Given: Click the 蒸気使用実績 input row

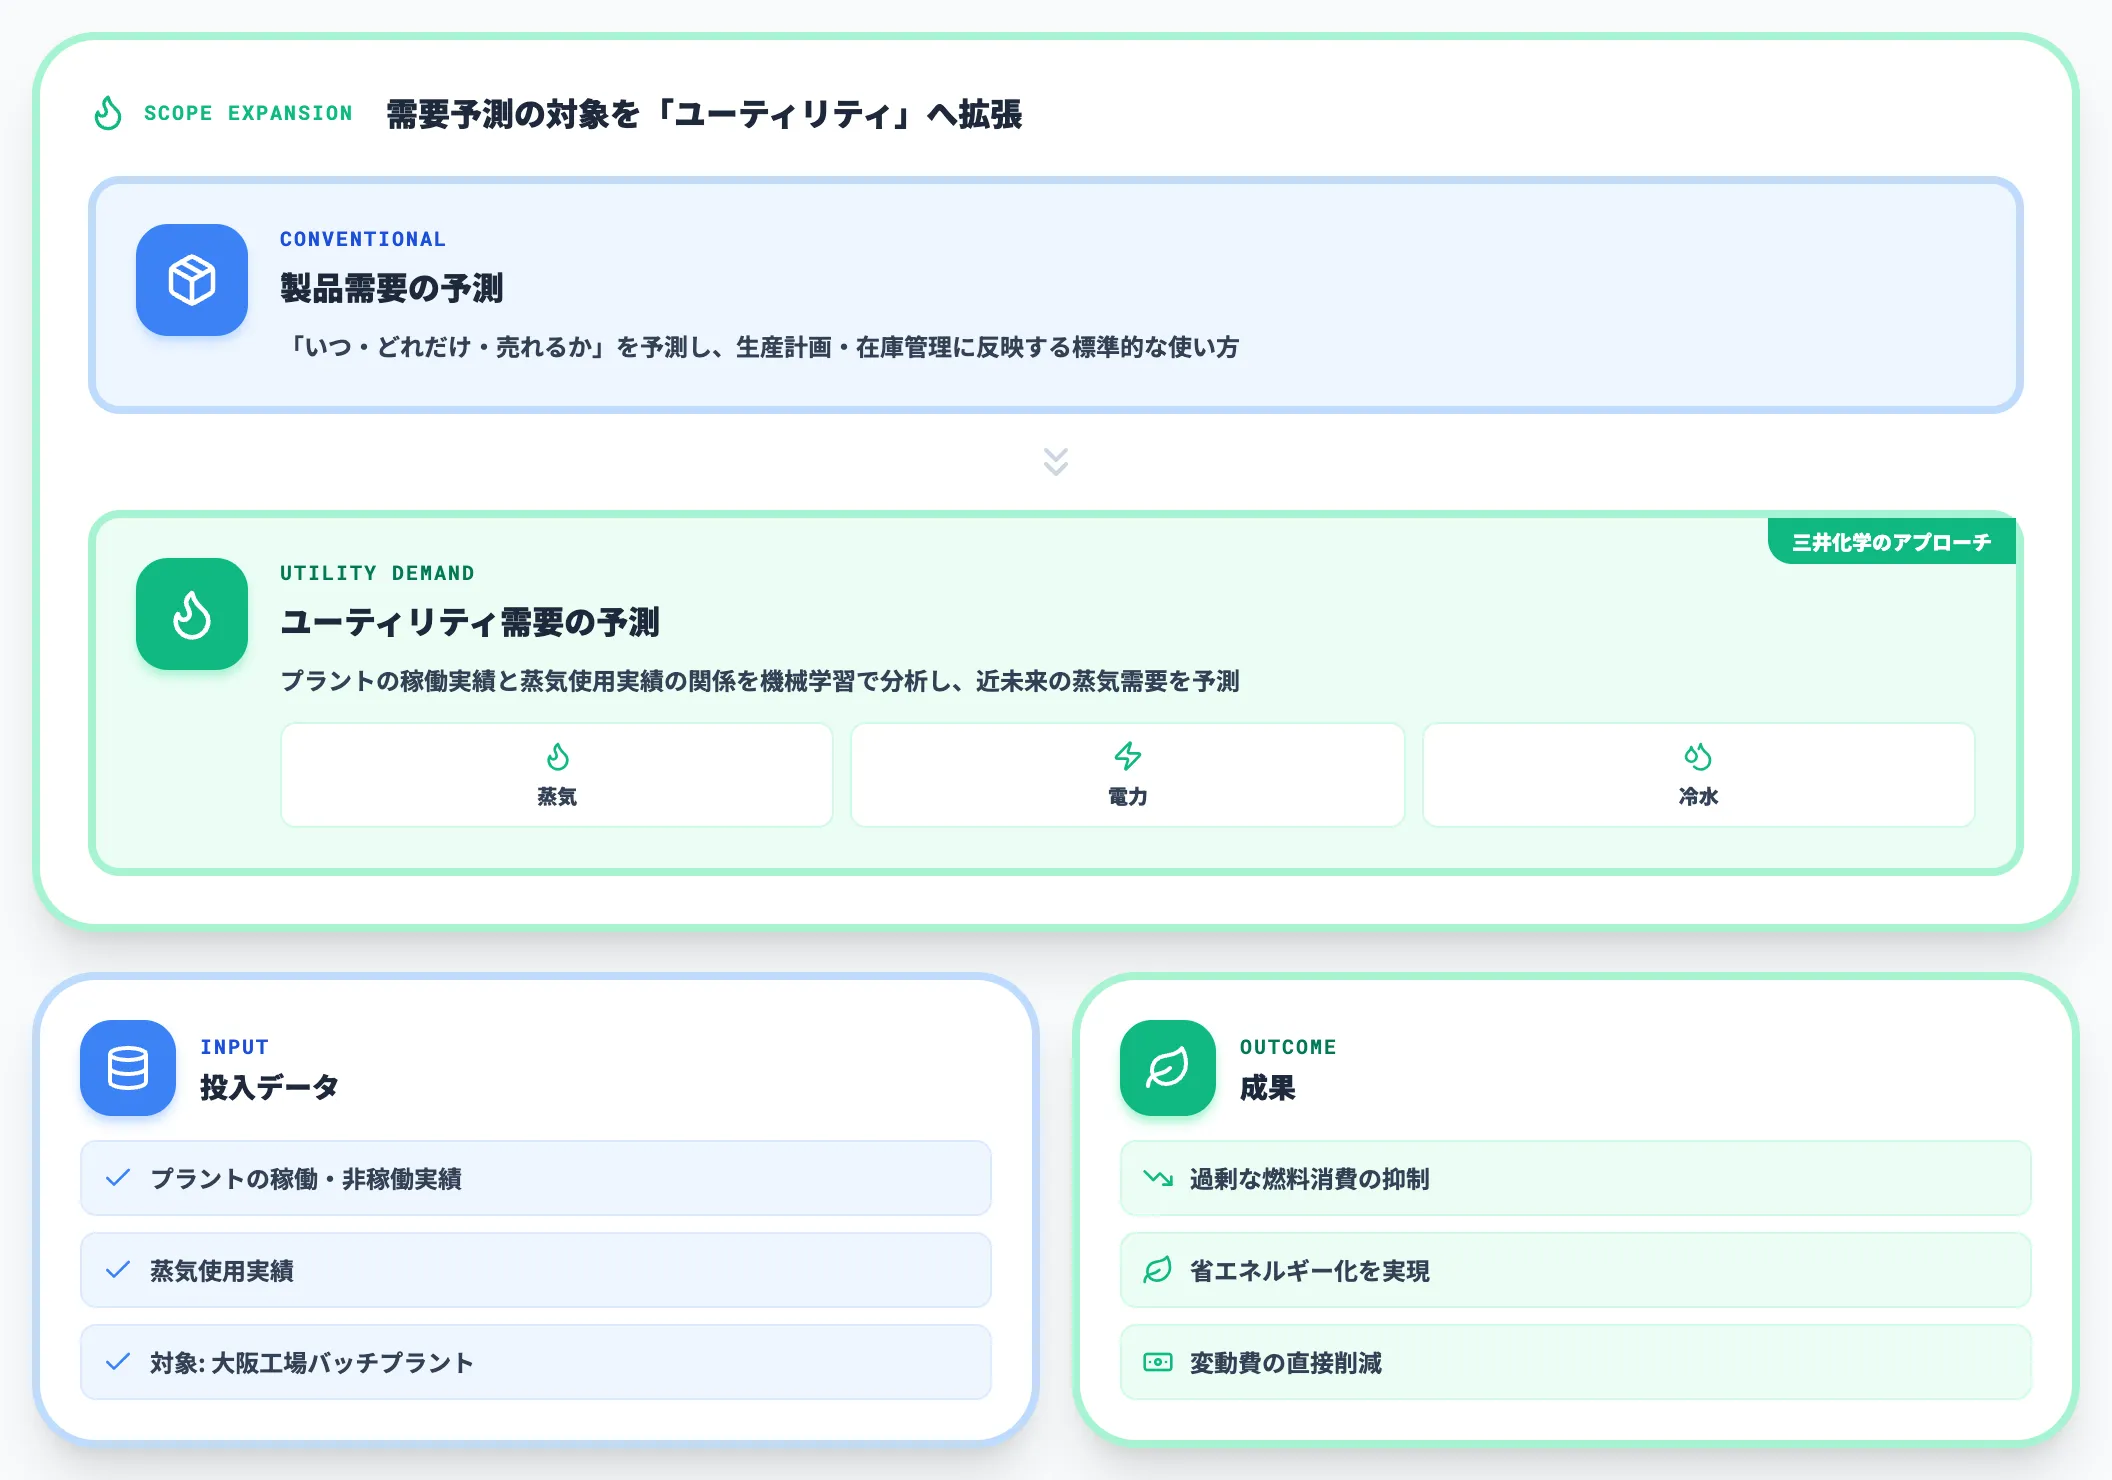Looking at the screenshot, I should 536,1270.
